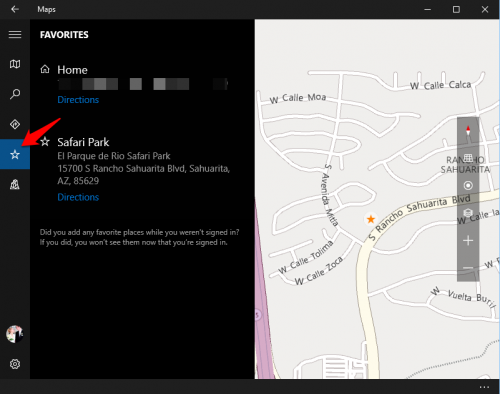Image resolution: width=500 pixels, height=394 pixels.
Task: Get Directions to Safari Park
Action: pos(78,197)
